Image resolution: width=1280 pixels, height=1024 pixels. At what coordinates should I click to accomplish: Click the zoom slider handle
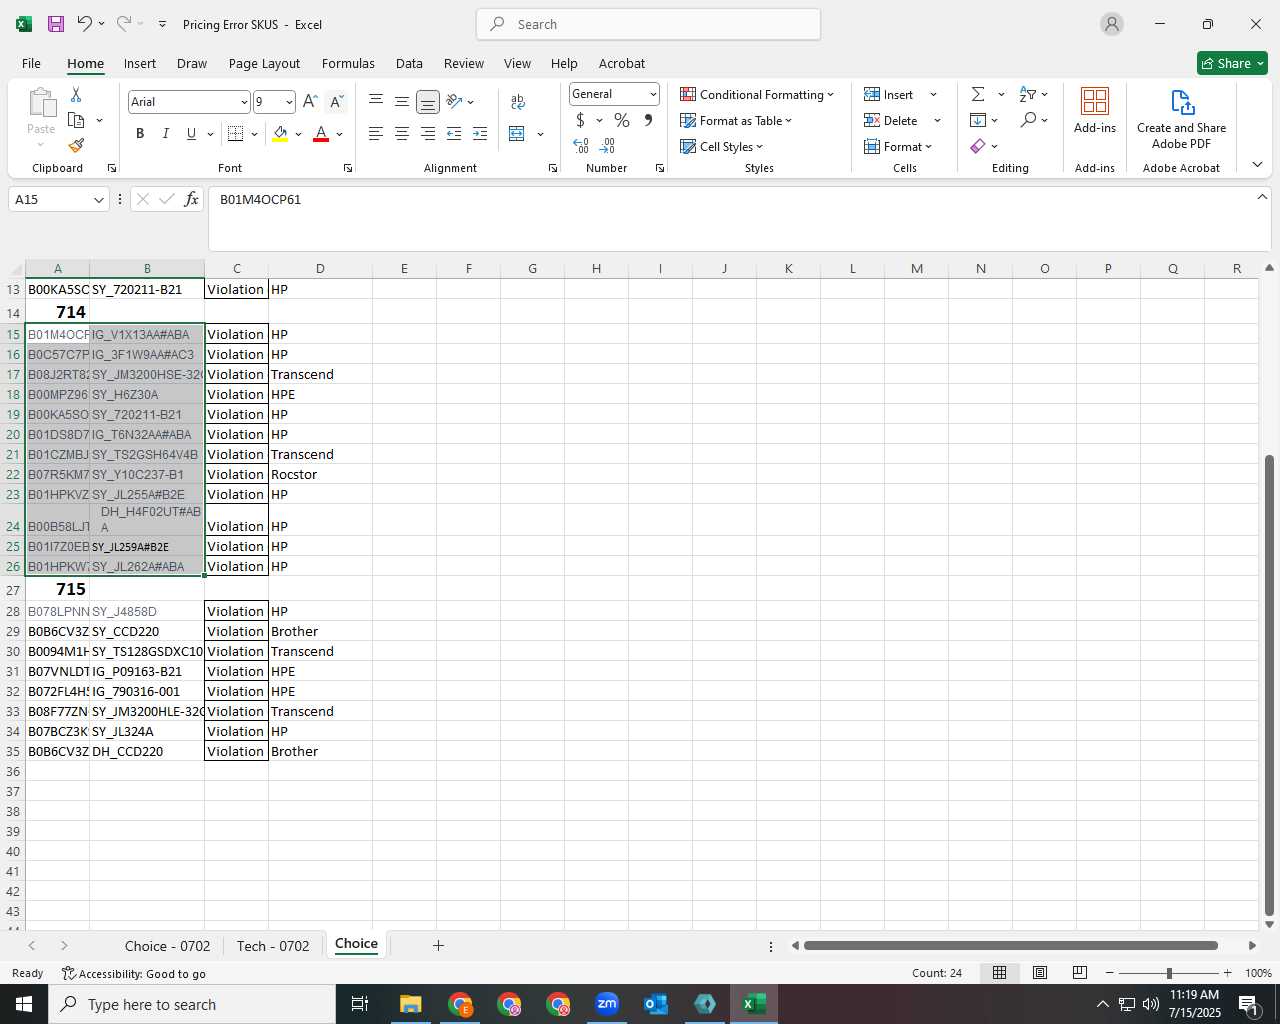[1169, 973]
